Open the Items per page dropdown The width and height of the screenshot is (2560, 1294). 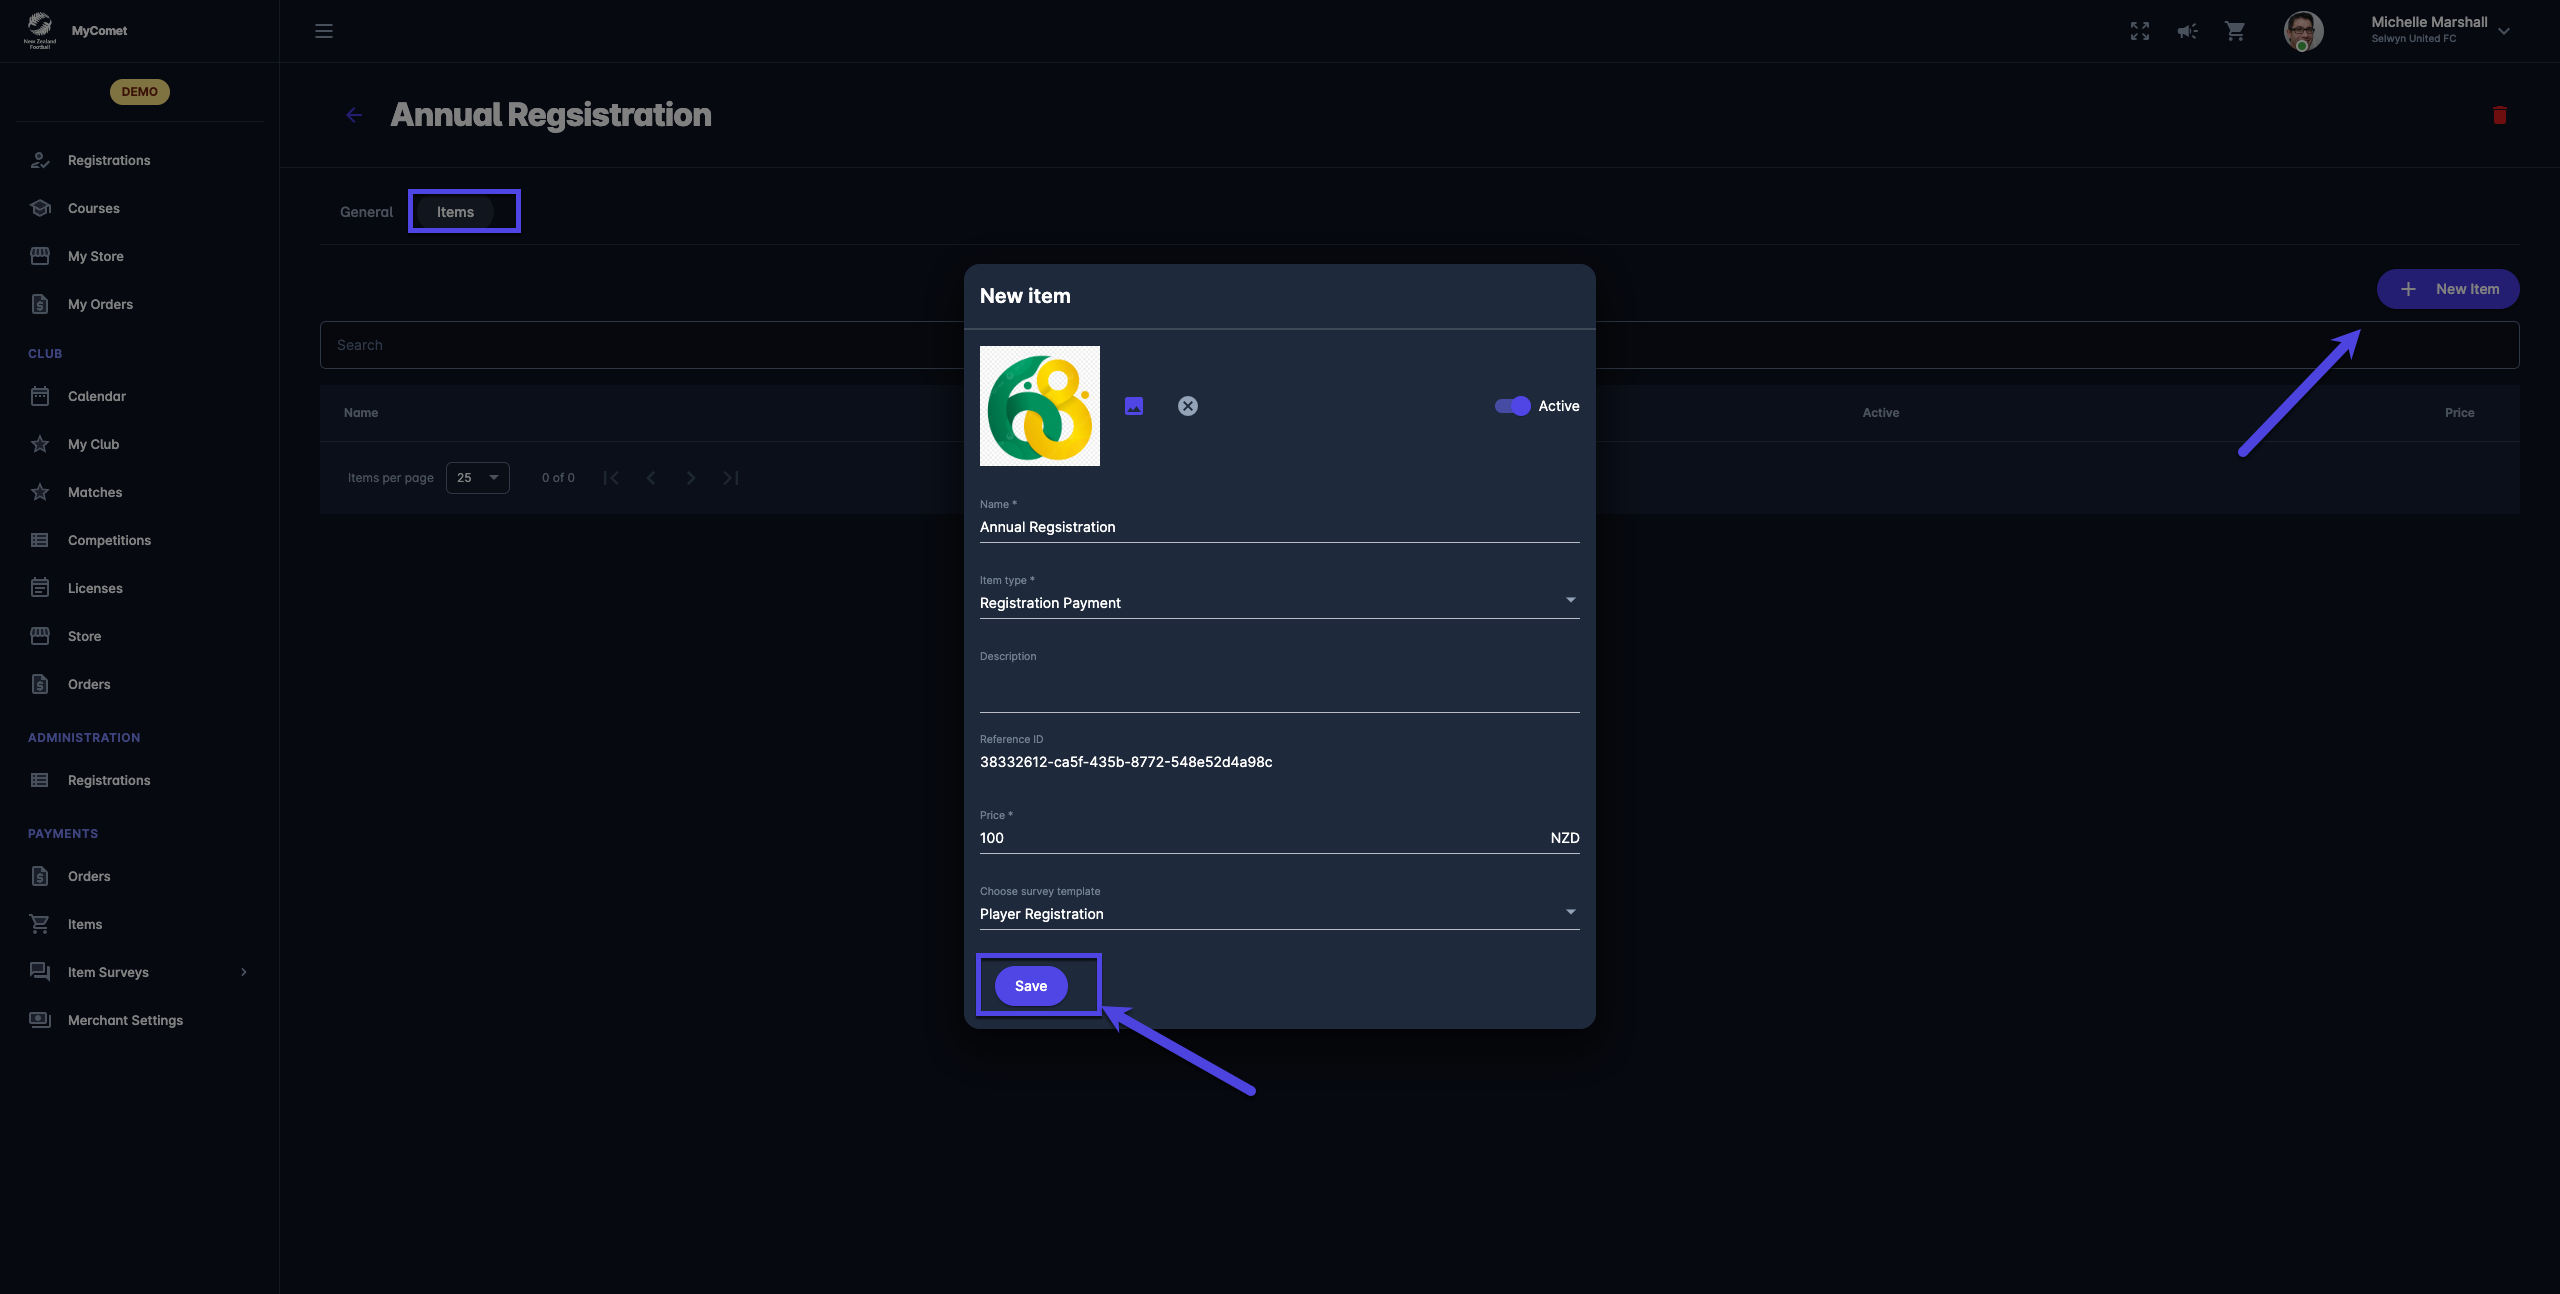pyautogui.click(x=477, y=478)
